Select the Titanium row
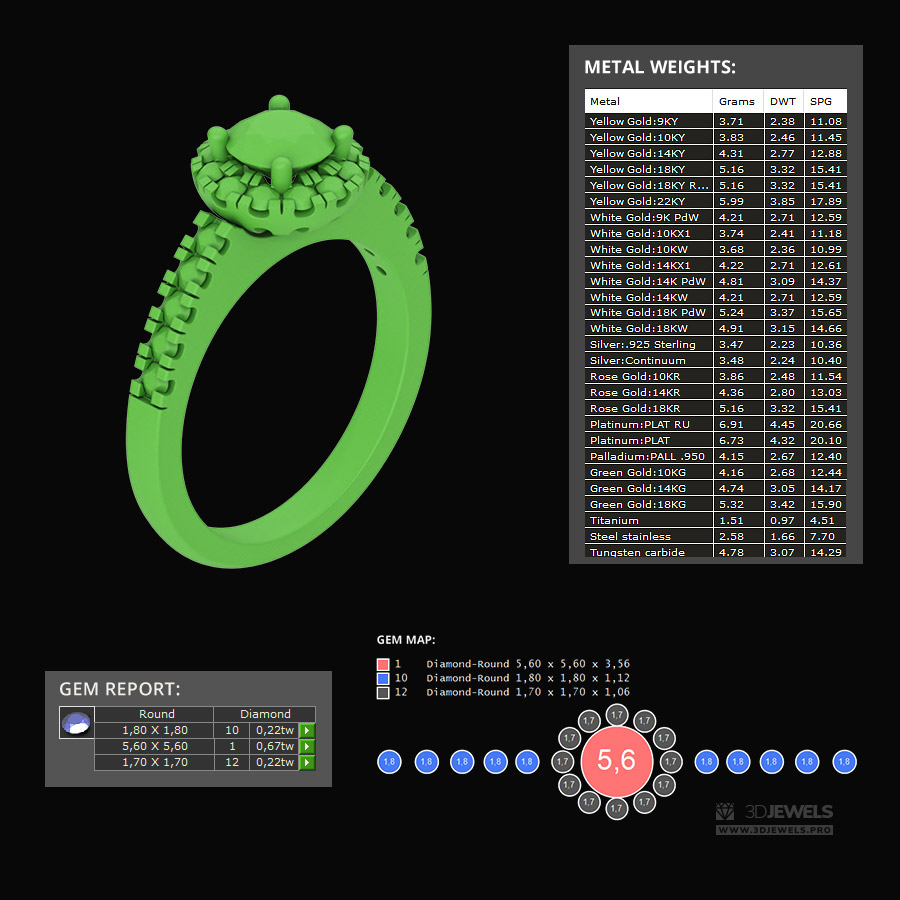Image resolution: width=900 pixels, height=900 pixels. 716,521
